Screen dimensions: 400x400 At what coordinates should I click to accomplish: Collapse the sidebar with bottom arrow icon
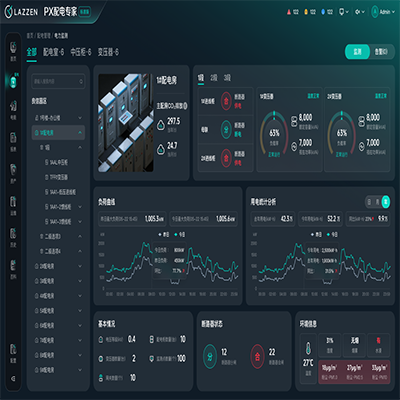(x=13, y=378)
